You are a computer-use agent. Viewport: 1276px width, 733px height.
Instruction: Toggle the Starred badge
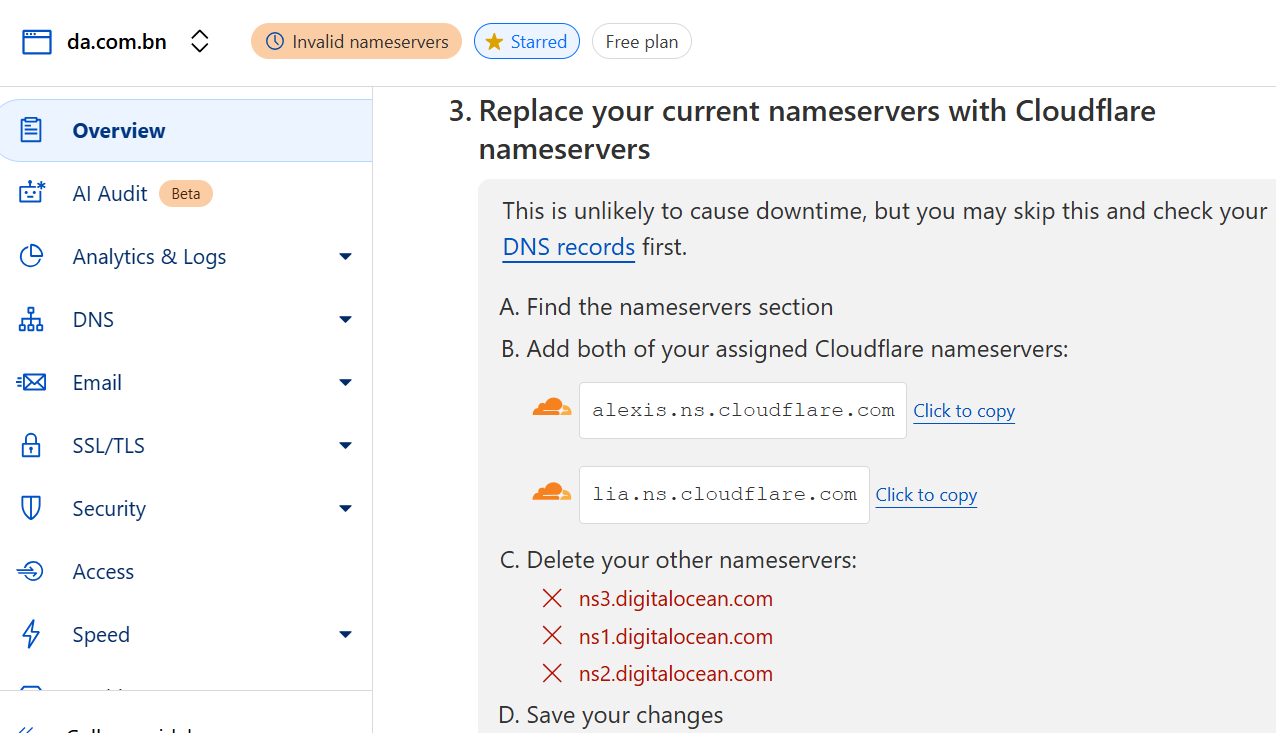(x=527, y=41)
